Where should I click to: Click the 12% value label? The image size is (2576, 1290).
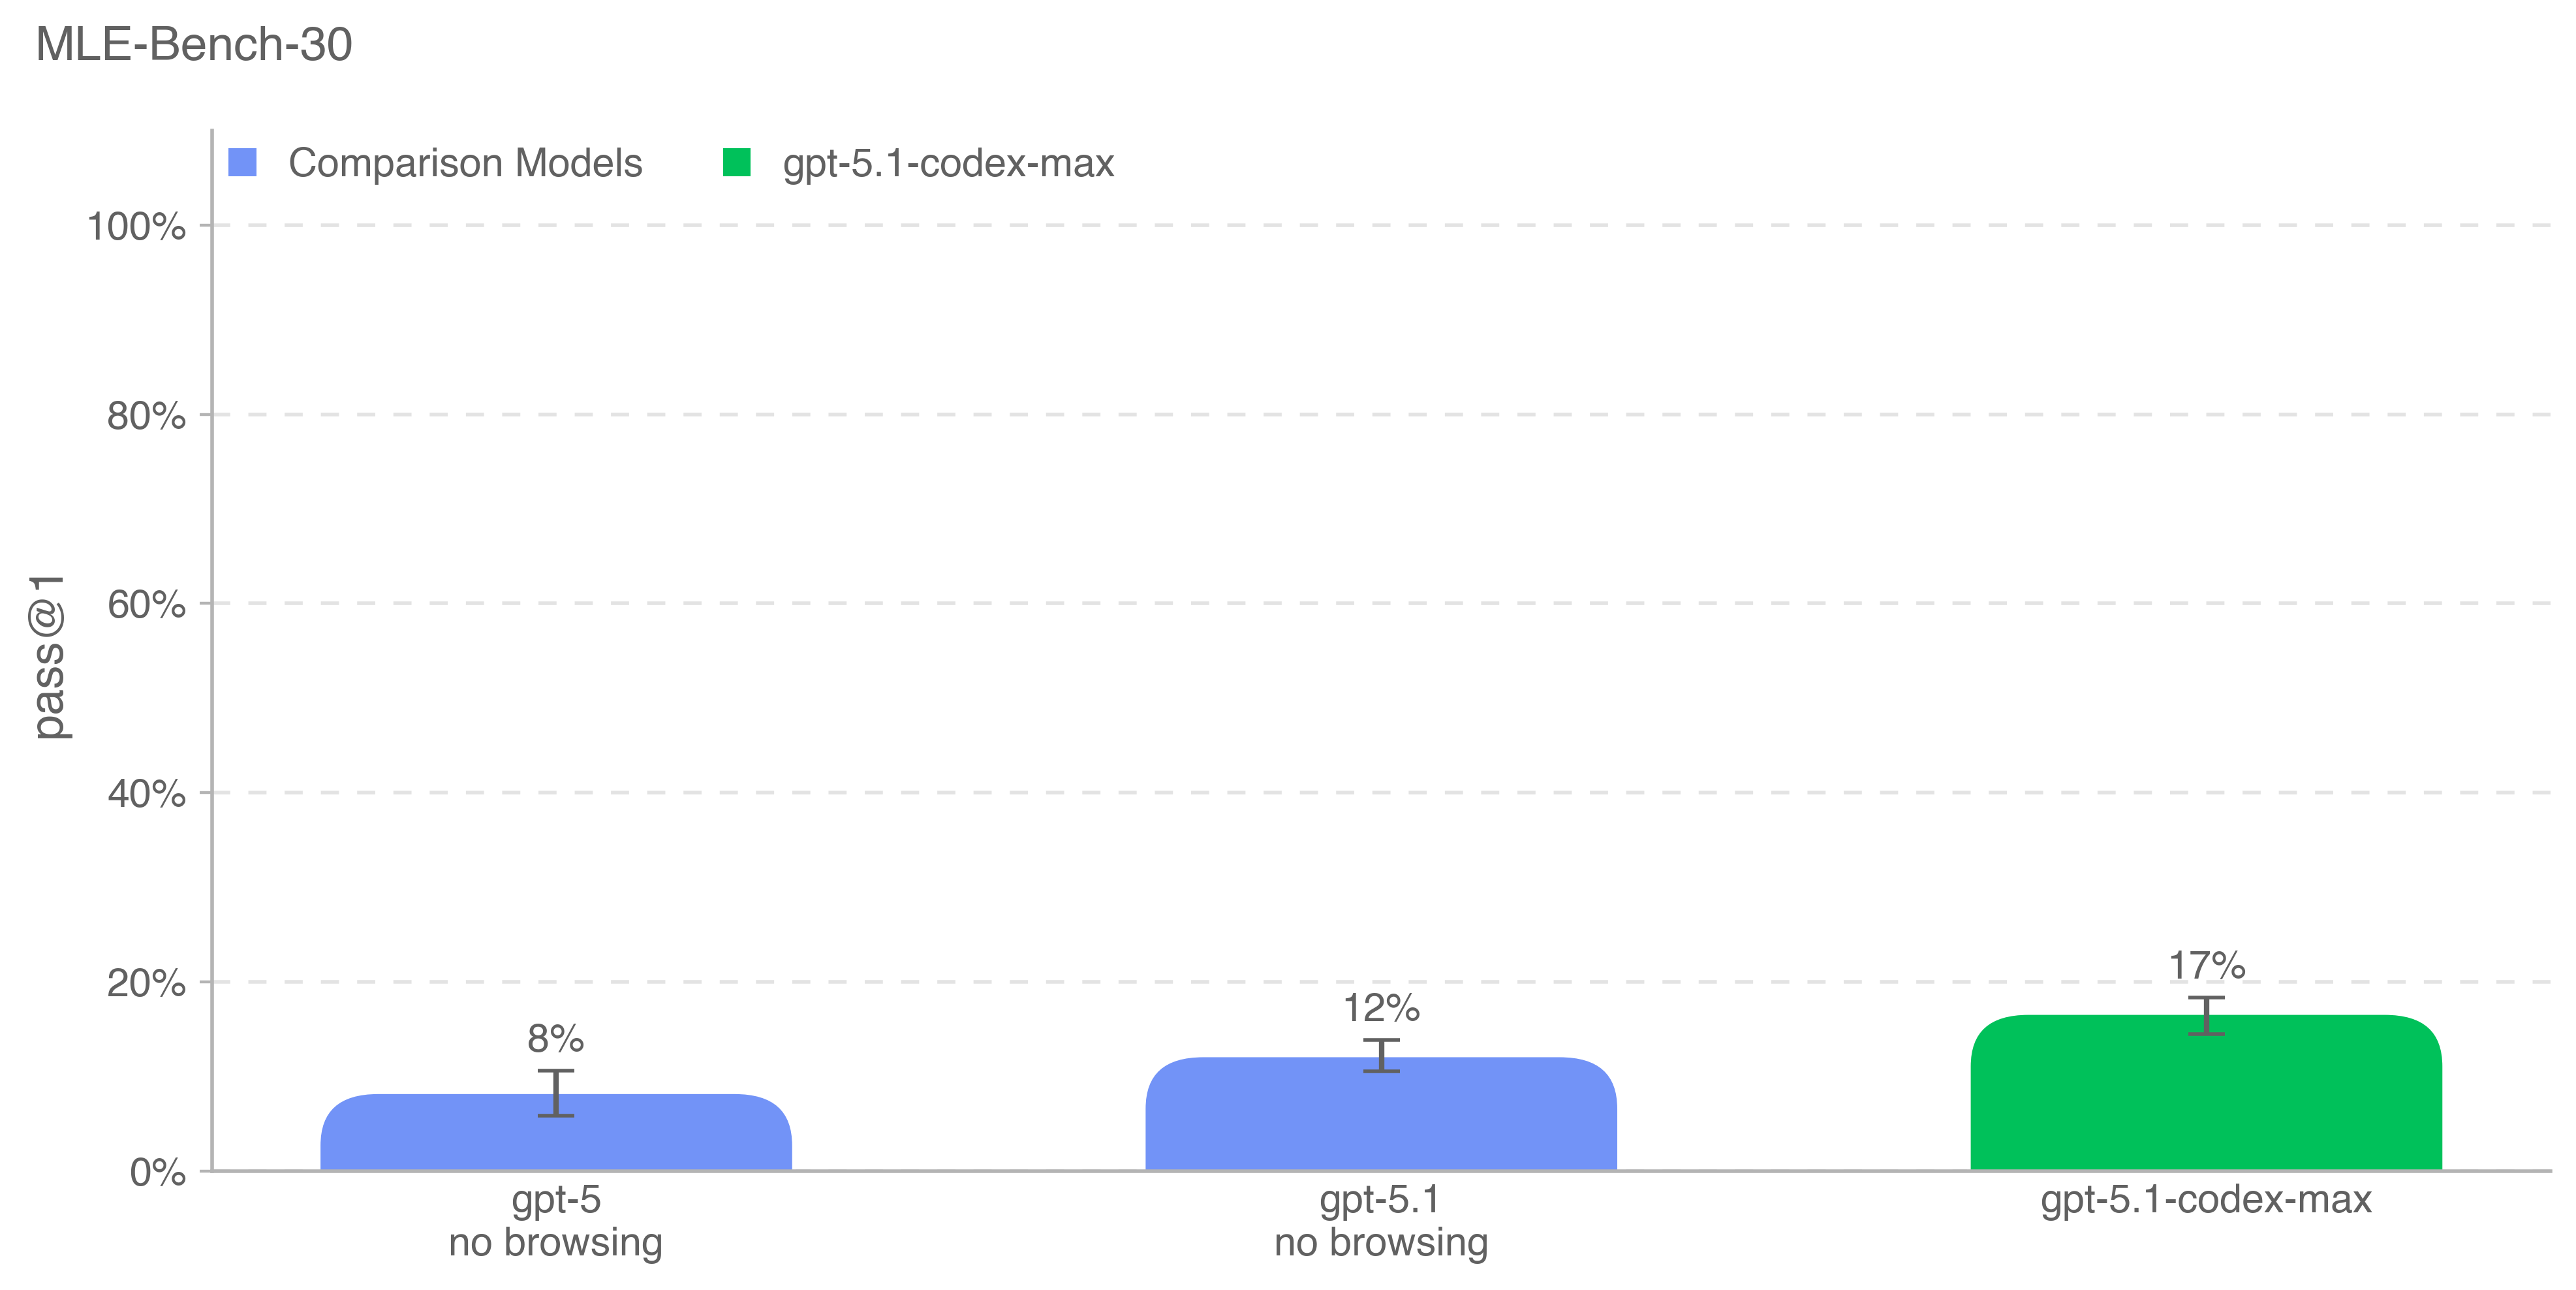(x=1380, y=1008)
